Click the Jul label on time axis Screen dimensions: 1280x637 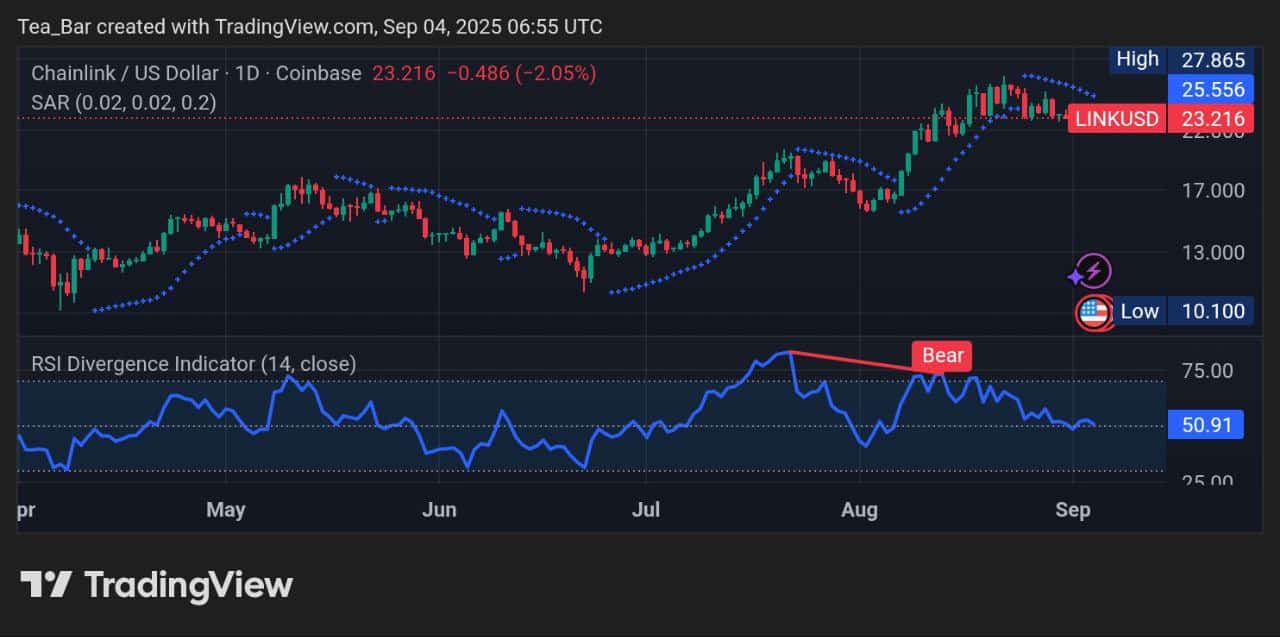point(646,510)
